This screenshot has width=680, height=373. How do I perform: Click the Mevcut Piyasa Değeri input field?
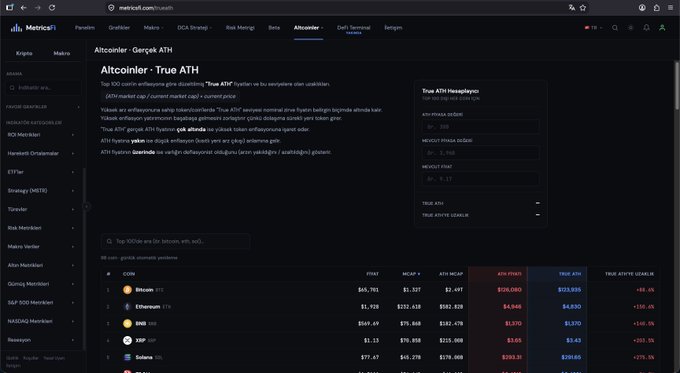481,153
